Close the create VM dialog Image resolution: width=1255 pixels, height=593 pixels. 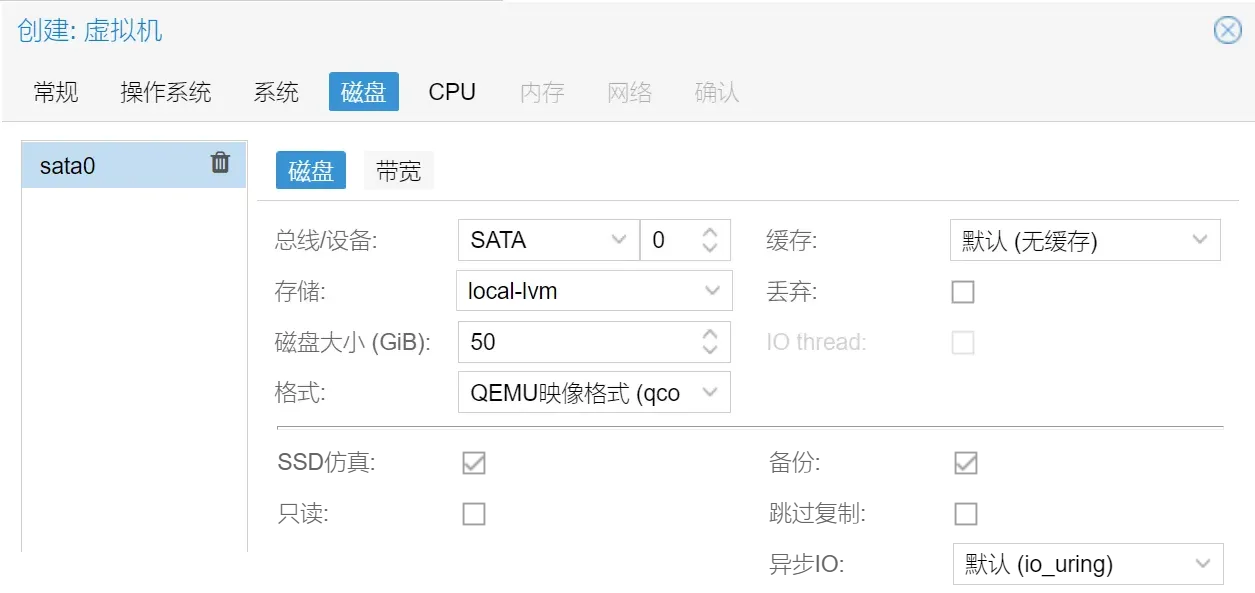tap(1228, 31)
